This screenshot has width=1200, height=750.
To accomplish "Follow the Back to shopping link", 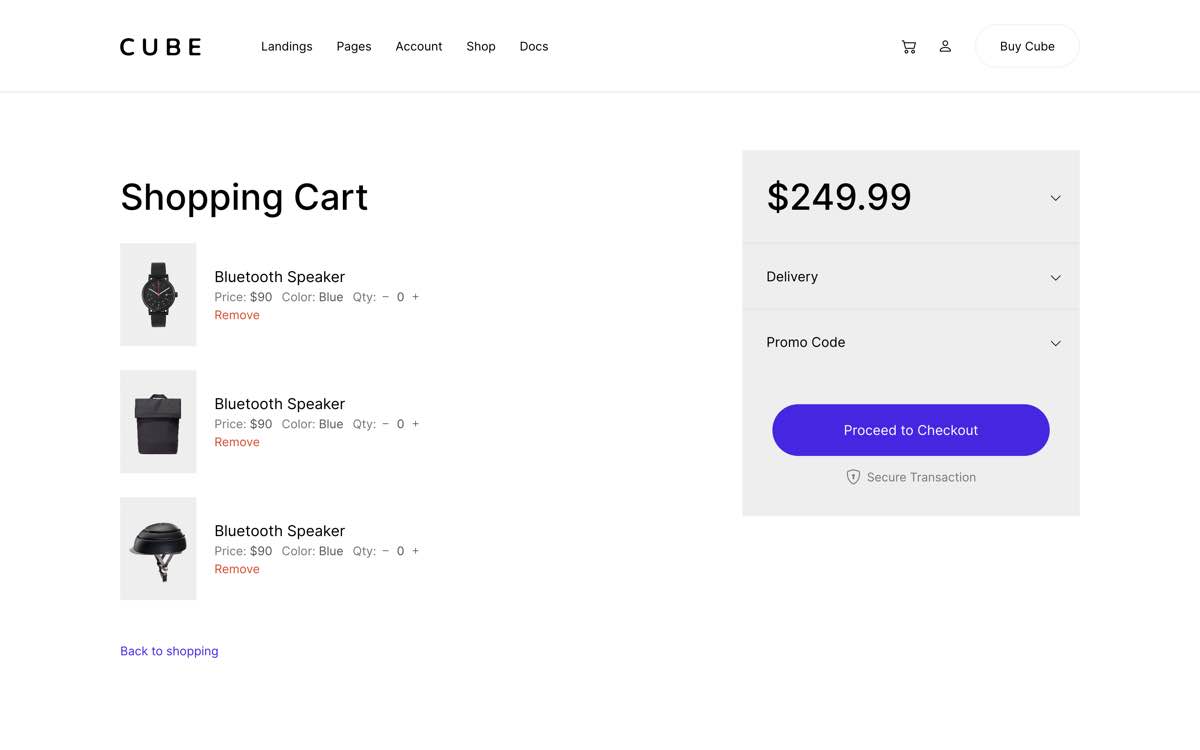I will (169, 651).
